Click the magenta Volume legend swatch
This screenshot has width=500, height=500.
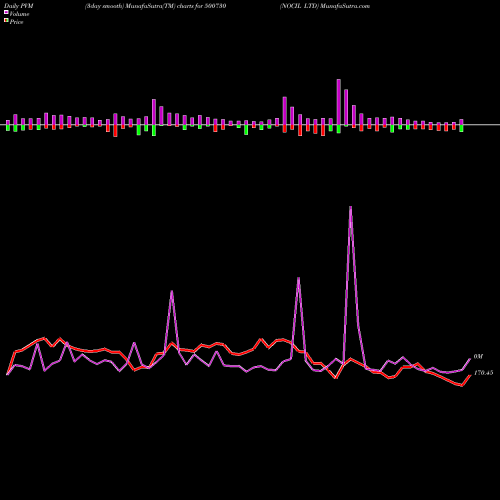click(6, 12)
